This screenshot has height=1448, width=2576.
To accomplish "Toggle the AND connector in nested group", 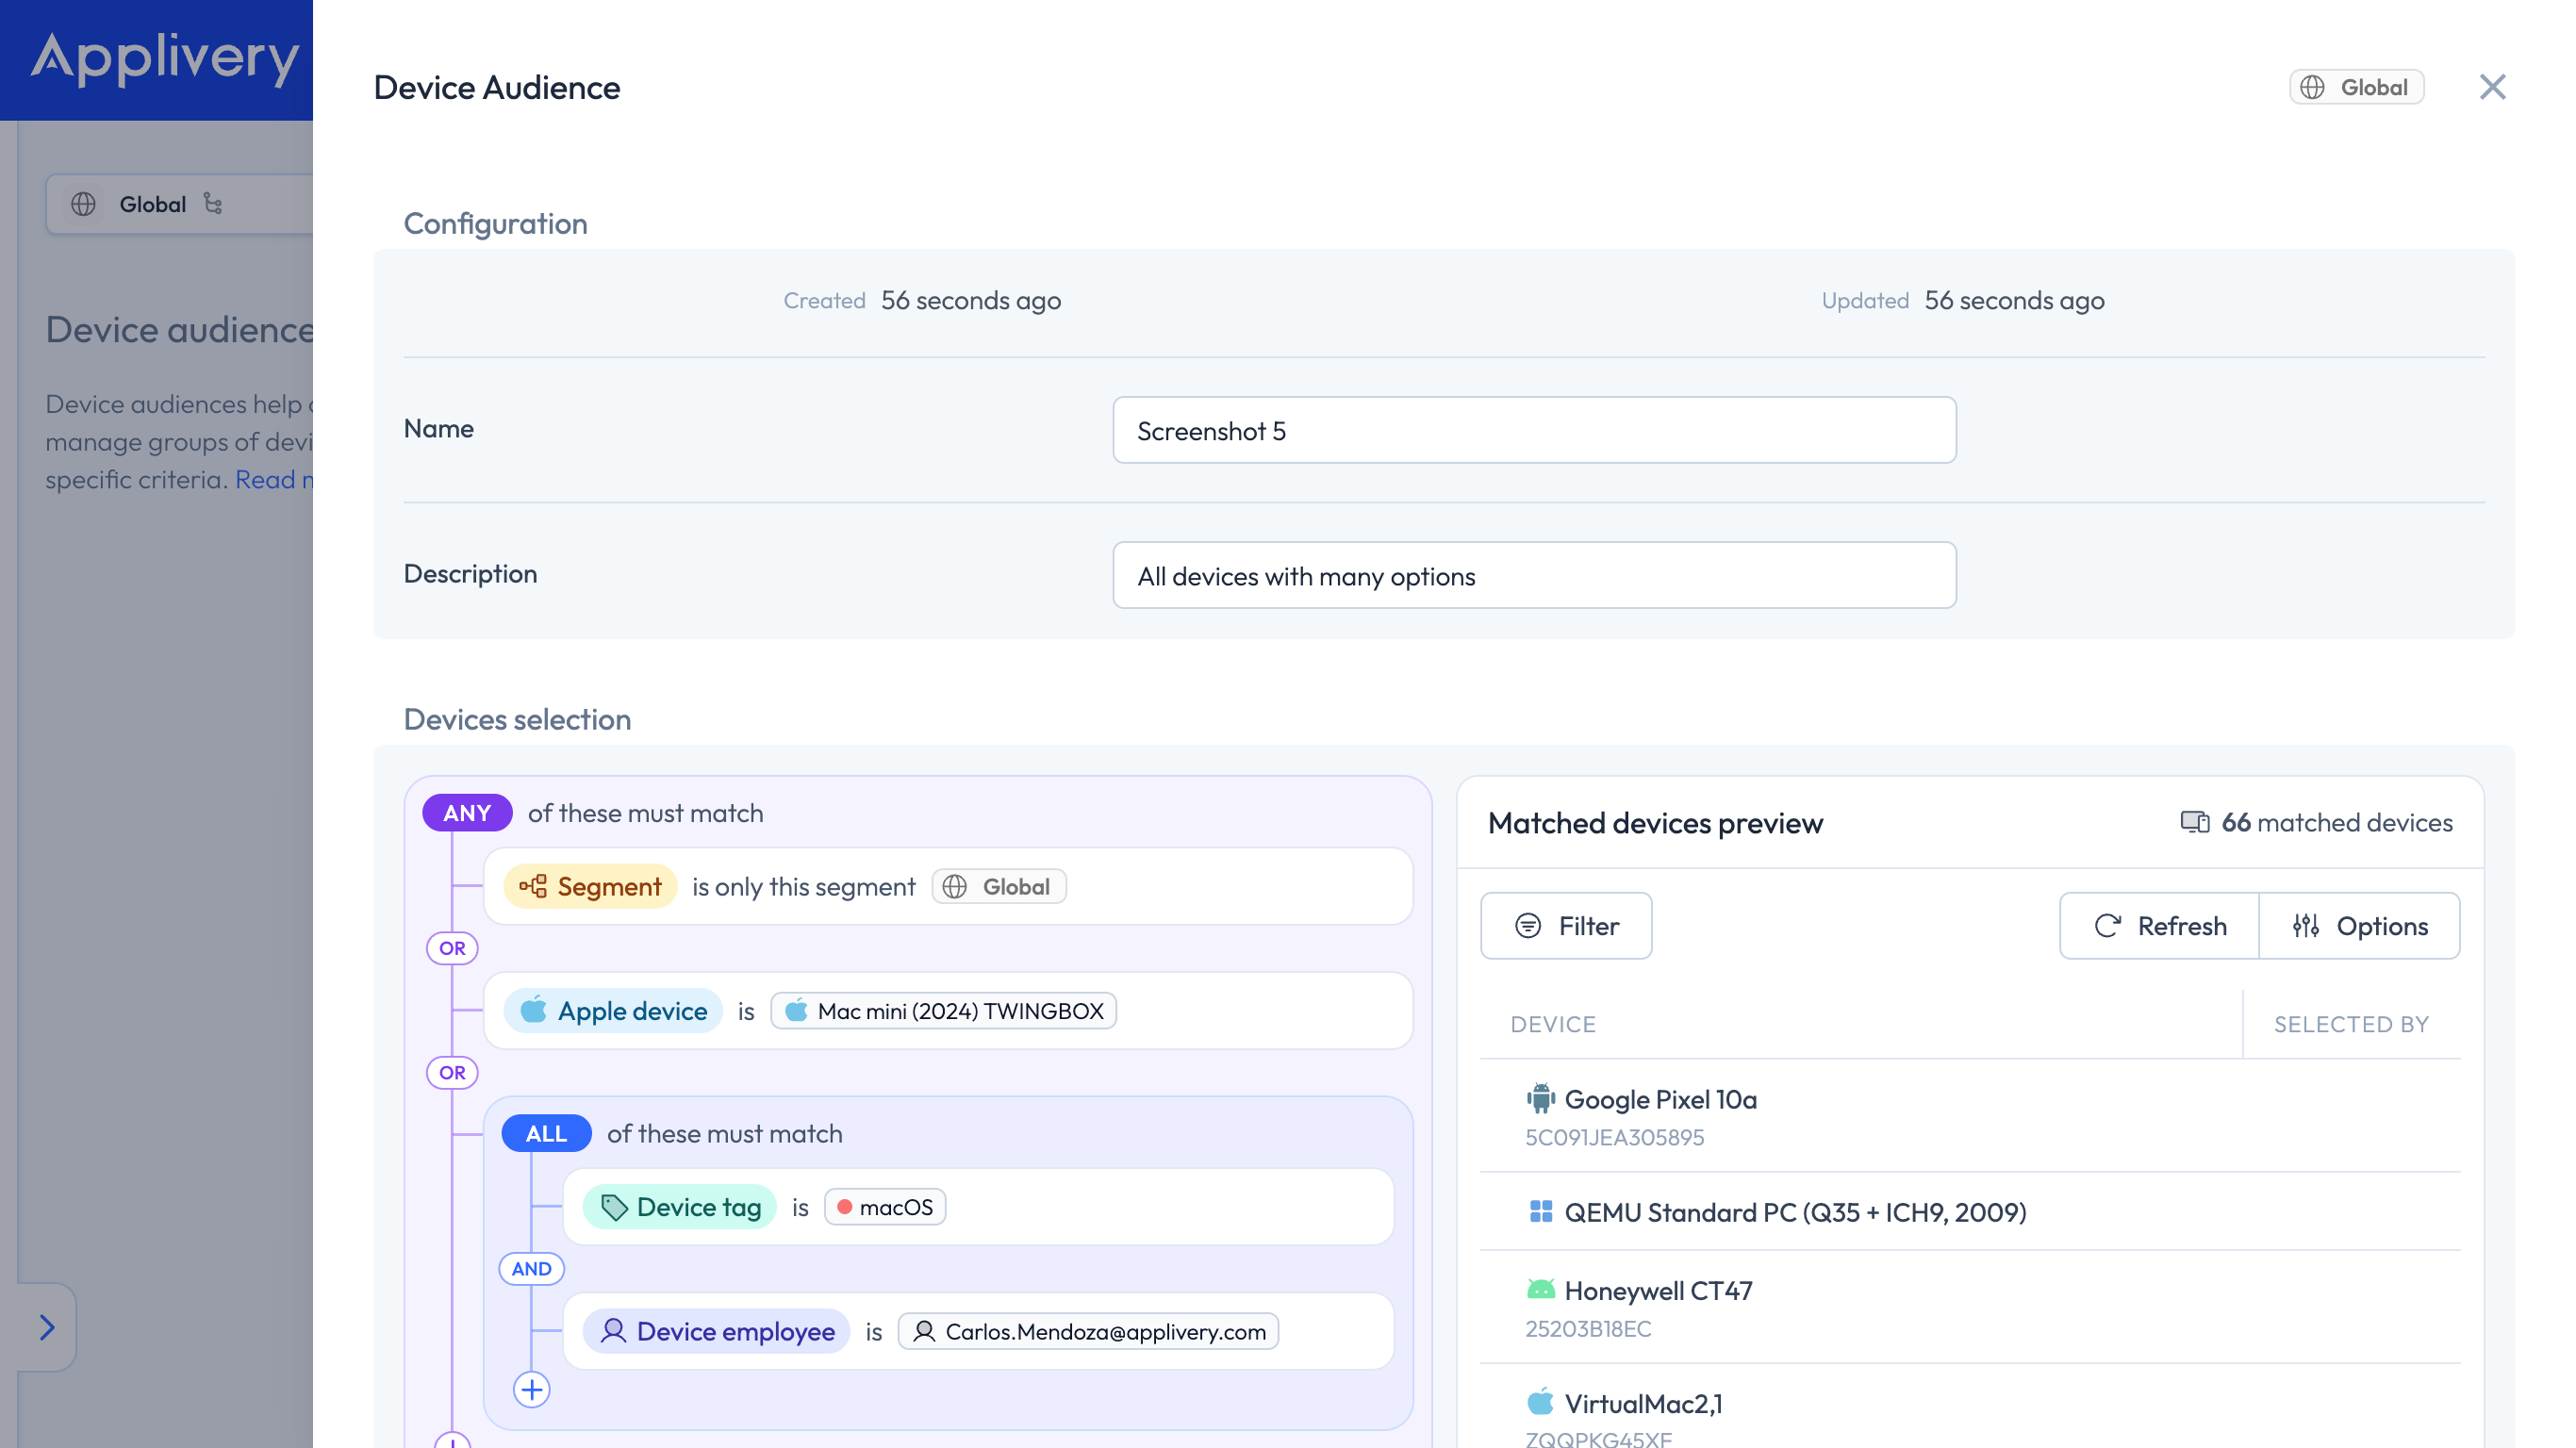I will coord(532,1268).
